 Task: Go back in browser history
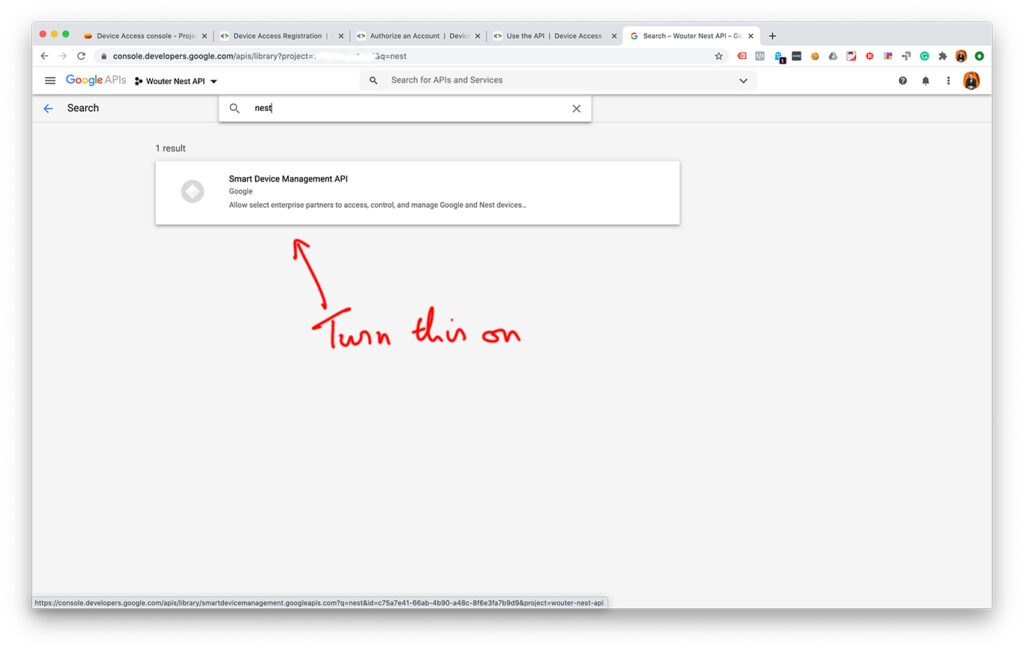coord(44,56)
